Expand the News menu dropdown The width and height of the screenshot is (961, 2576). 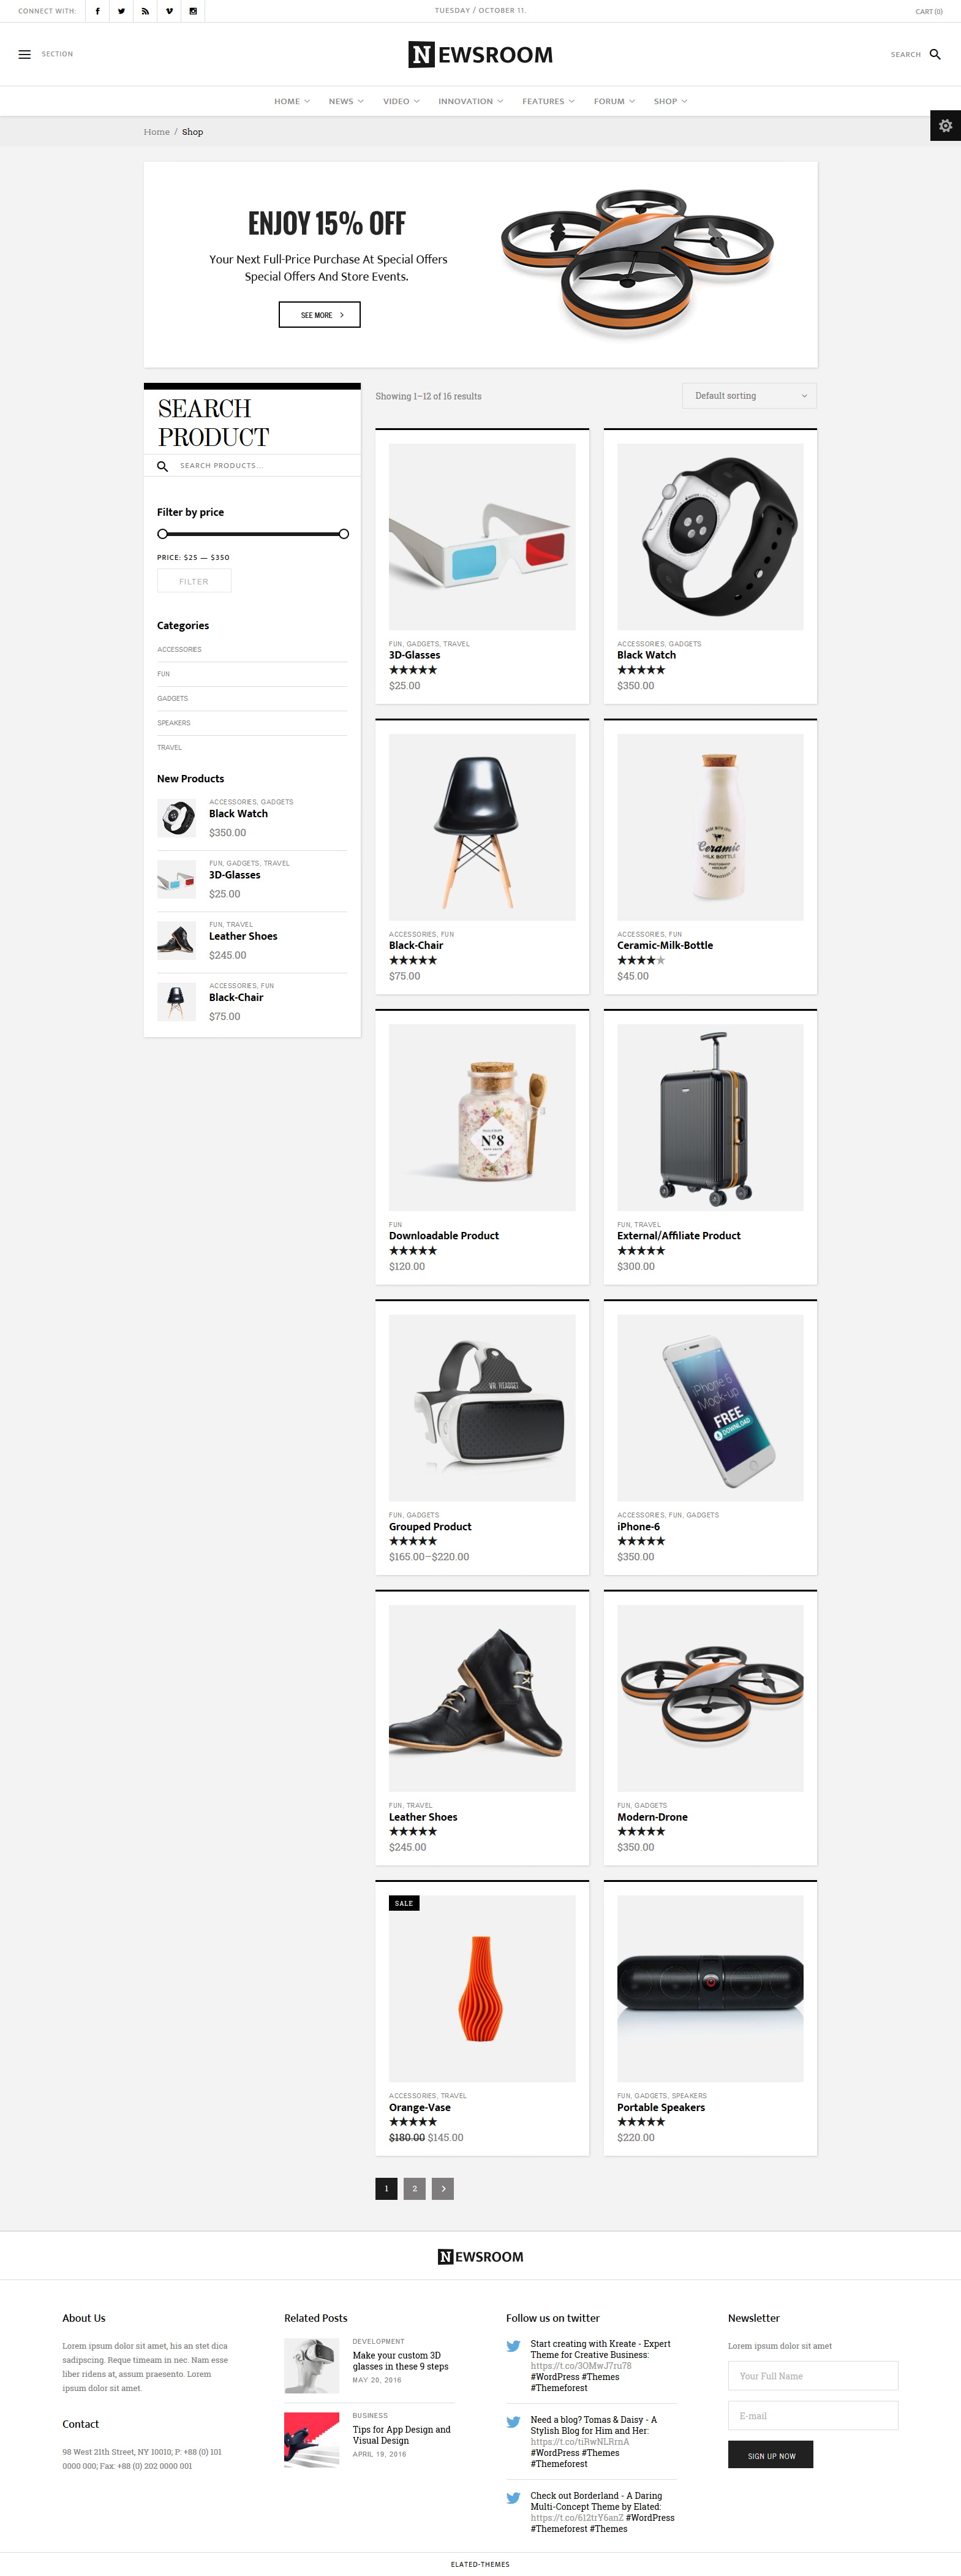pos(346,101)
